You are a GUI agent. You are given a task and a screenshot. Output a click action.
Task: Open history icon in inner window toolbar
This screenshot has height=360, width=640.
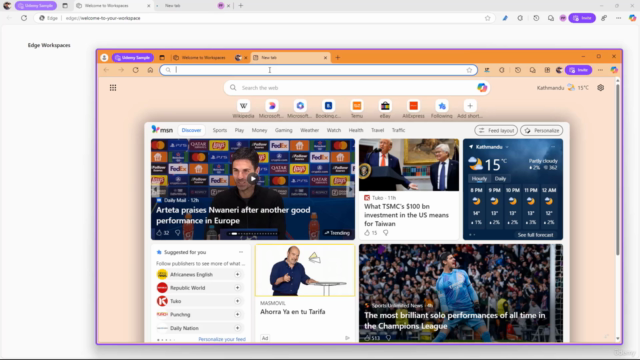[x=518, y=70]
